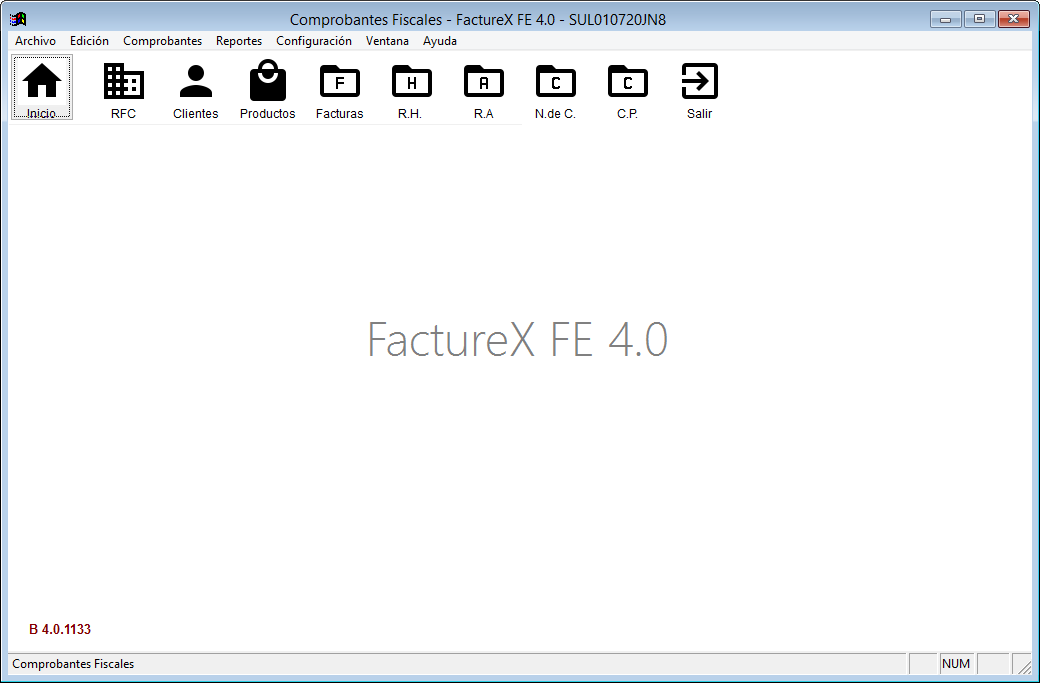Open the Ayuda menu
Viewport: 1040px width, 683px height.
click(440, 40)
